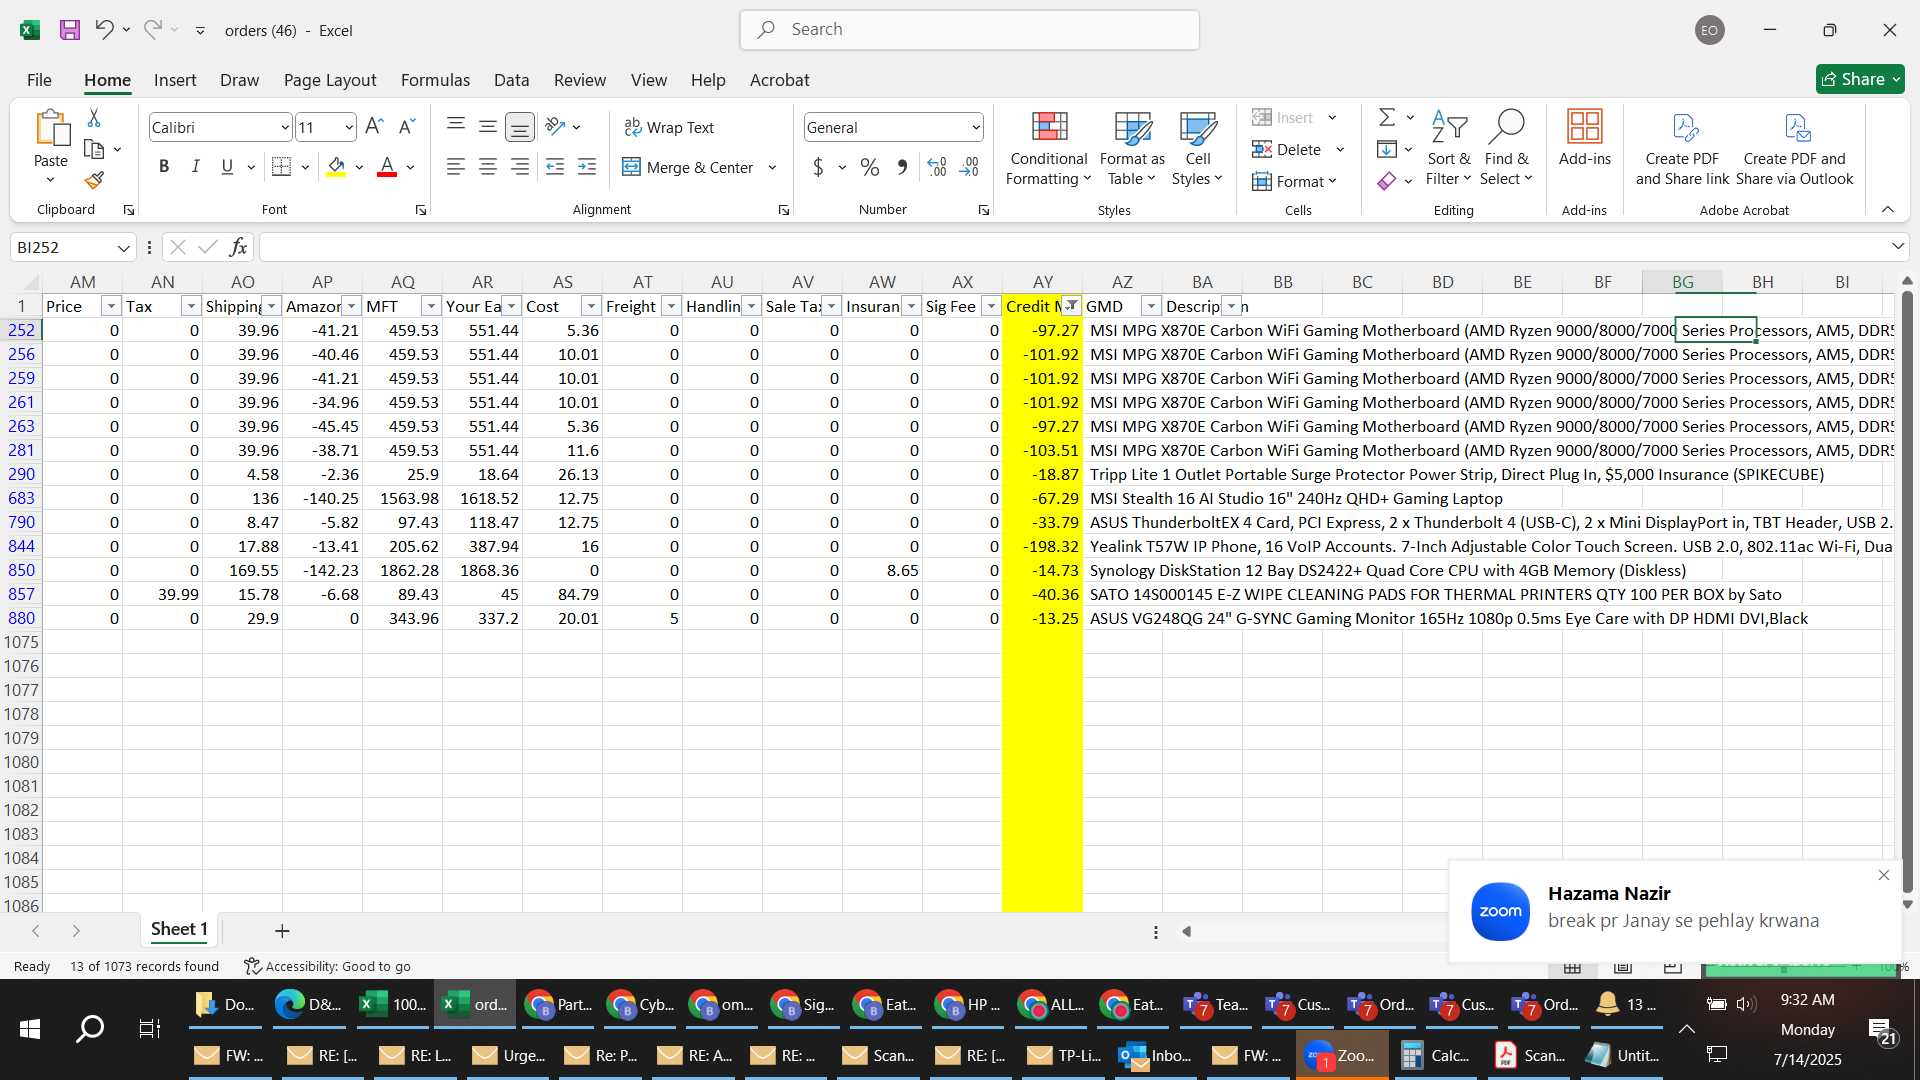This screenshot has height=1080, width=1920.
Task: Click Sort & Filter button
Action: 1449,148
